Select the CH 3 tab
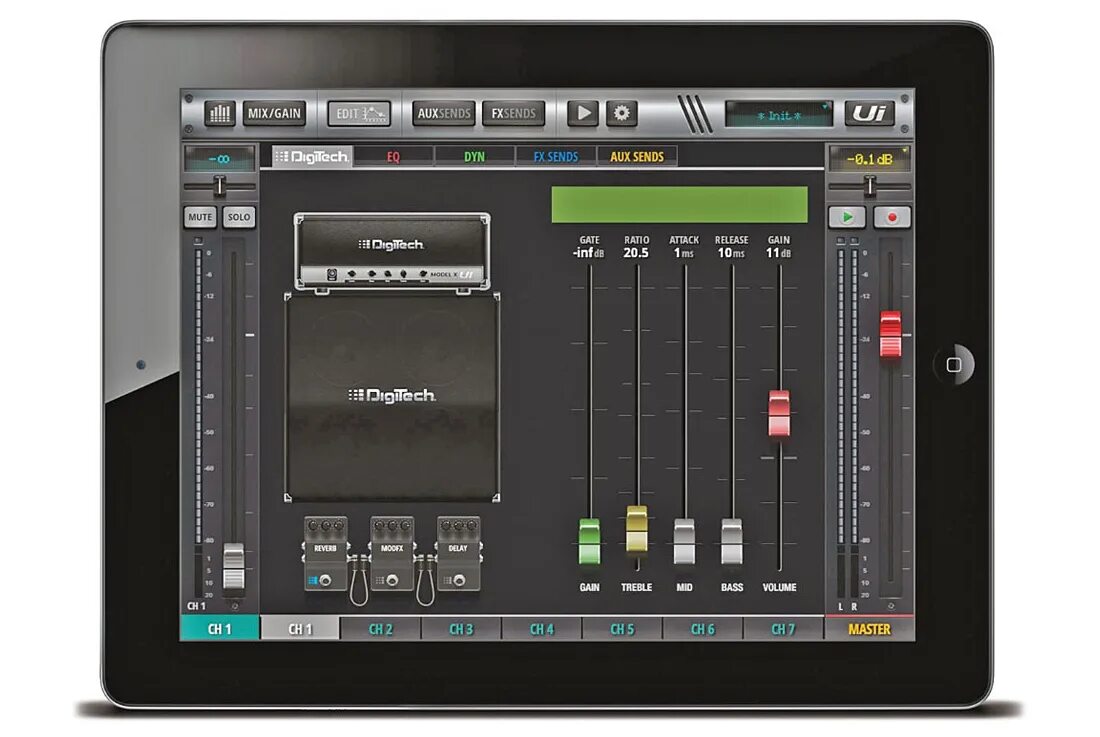1100x737 pixels. pos(462,628)
